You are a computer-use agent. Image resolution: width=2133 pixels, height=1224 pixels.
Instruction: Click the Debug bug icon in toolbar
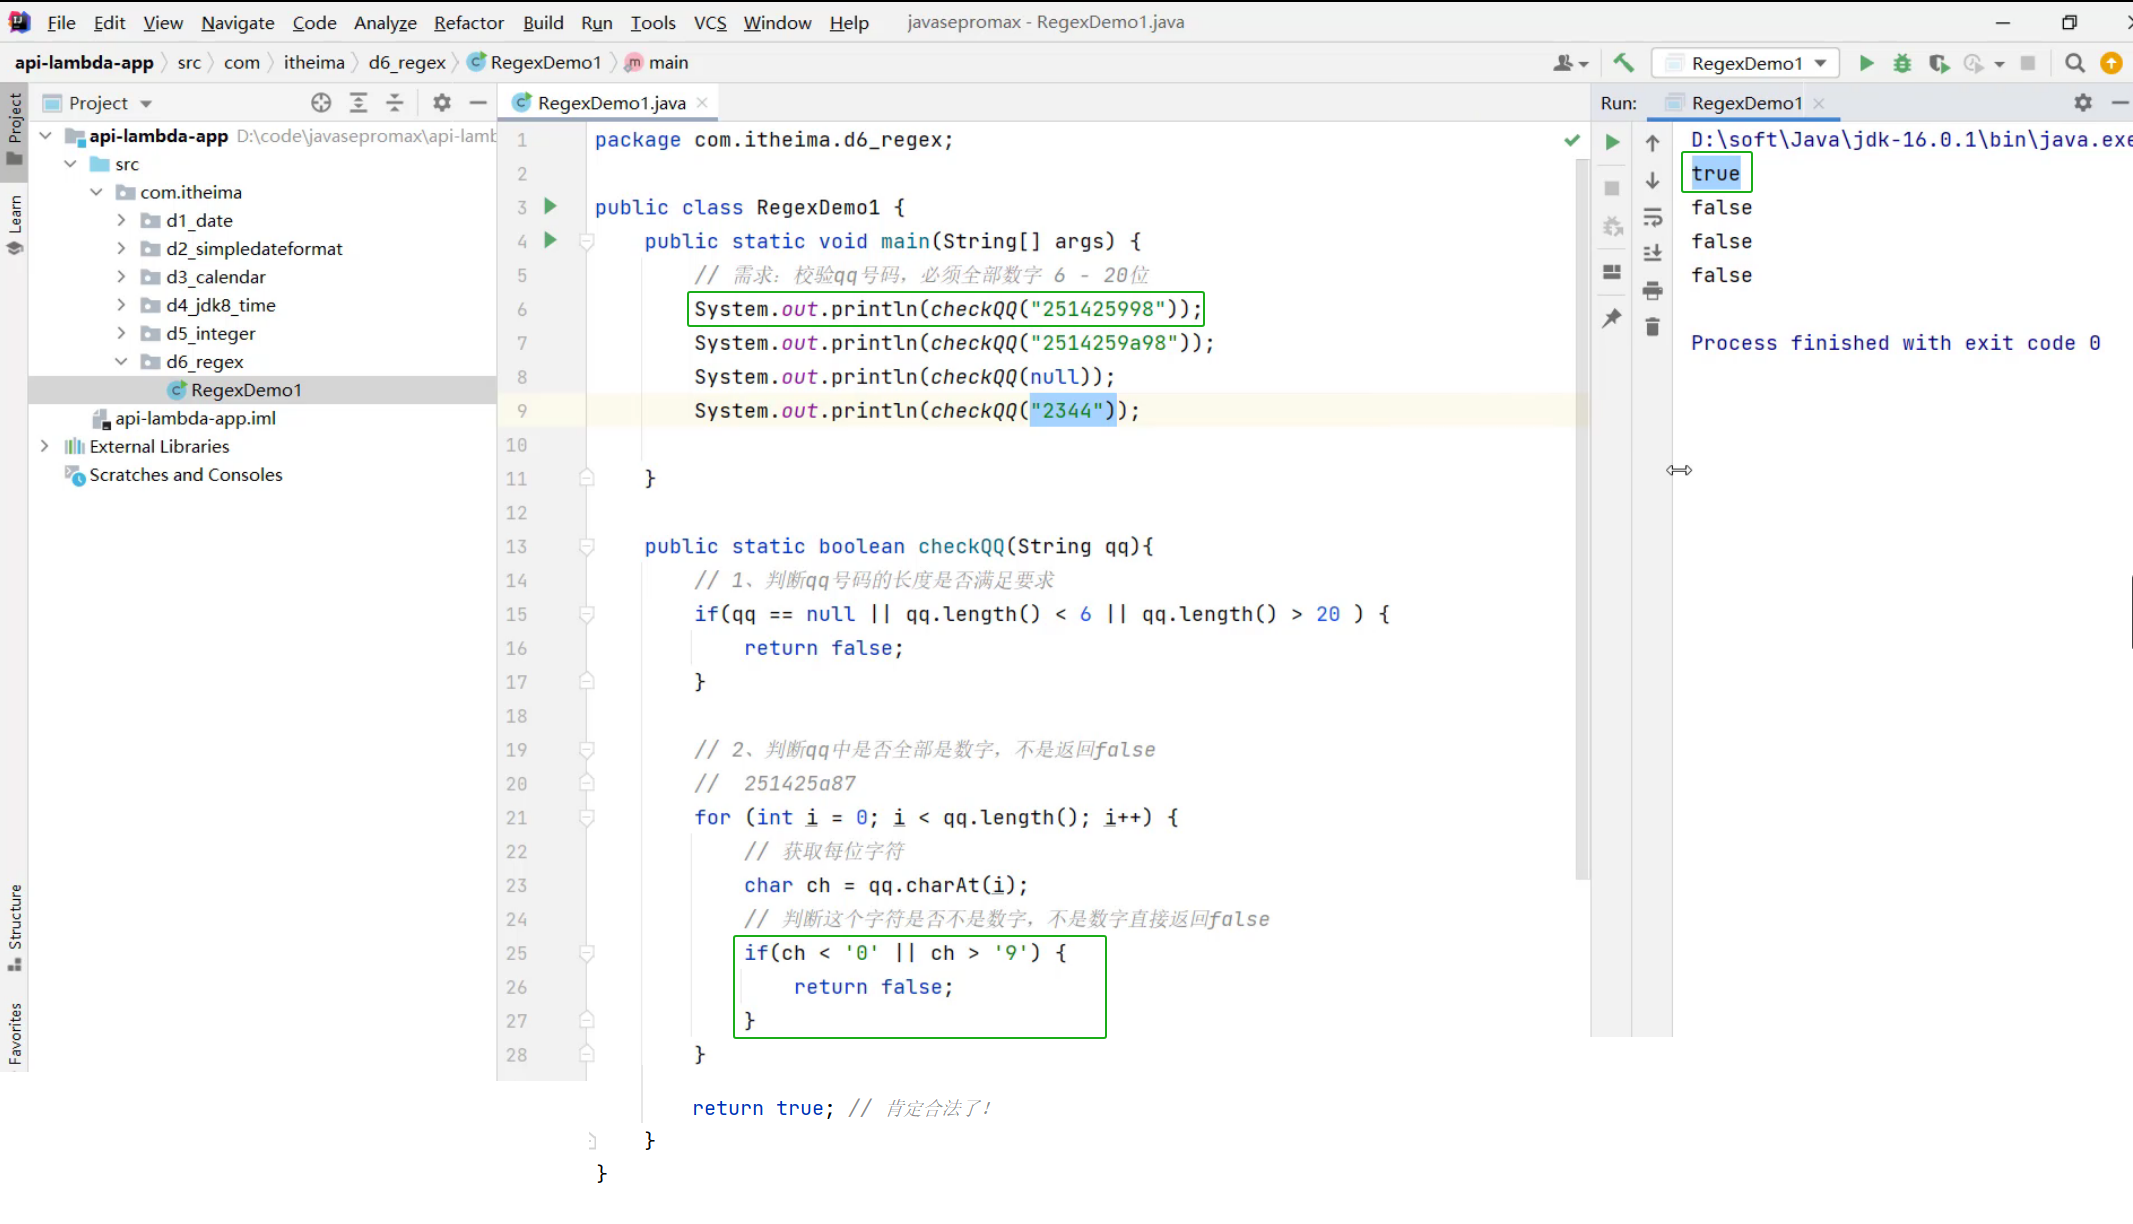click(1902, 63)
